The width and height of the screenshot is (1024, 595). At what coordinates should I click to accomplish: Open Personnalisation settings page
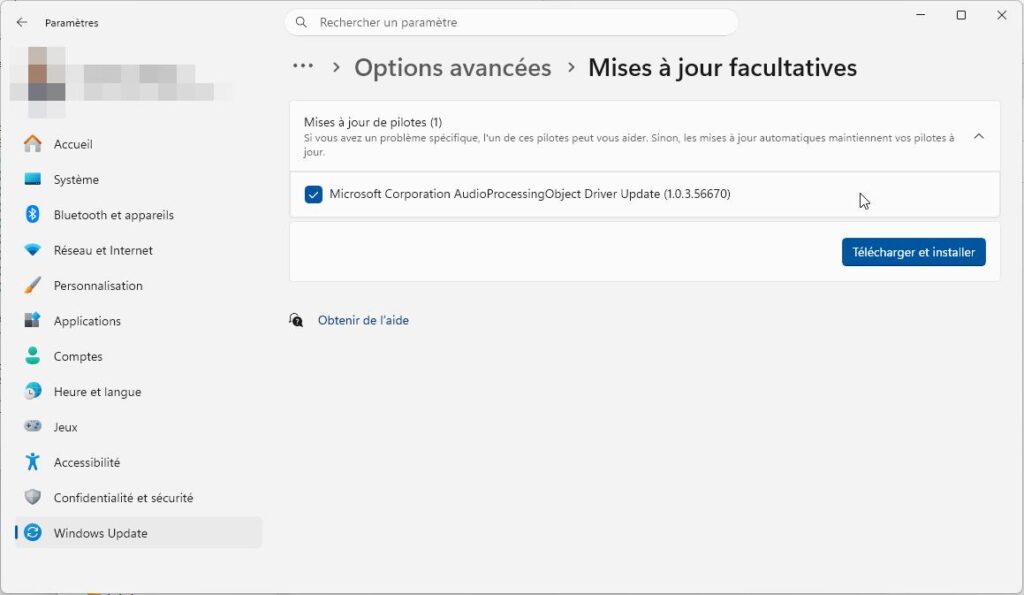point(138,285)
